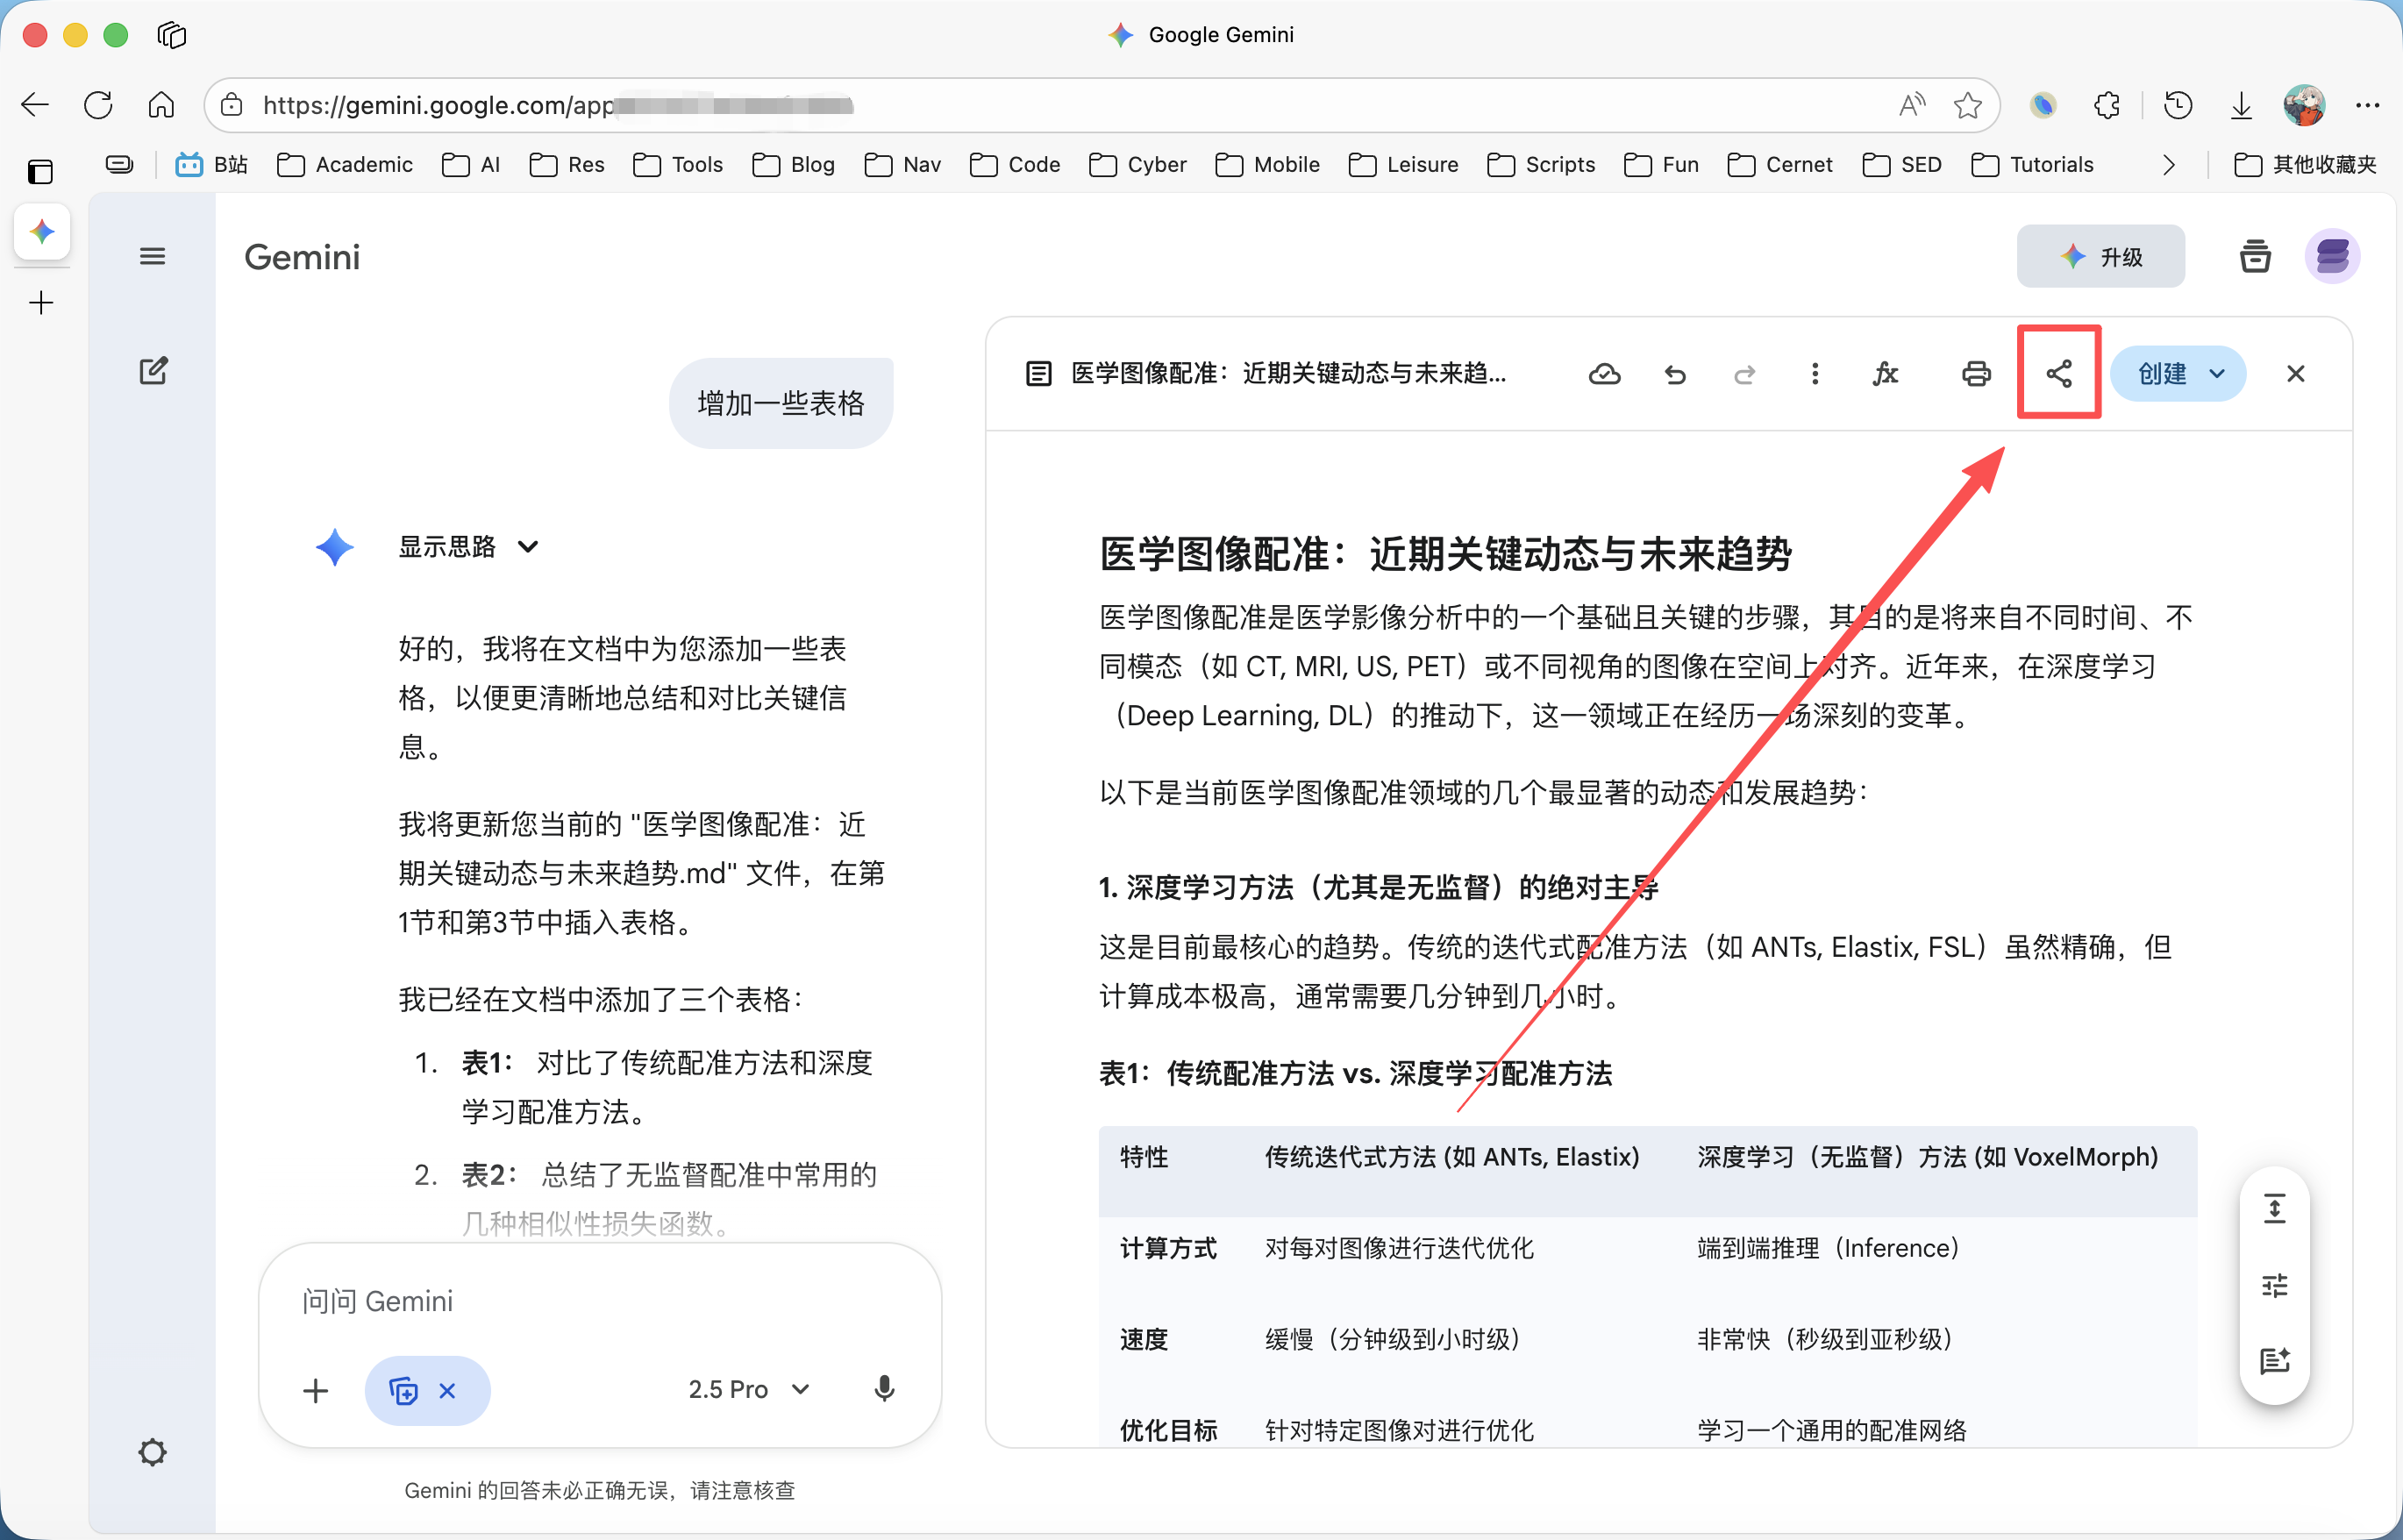The image size is (2403, 1540).
Task: Check the cloud save status icon
Action: tap(1605, 373)
